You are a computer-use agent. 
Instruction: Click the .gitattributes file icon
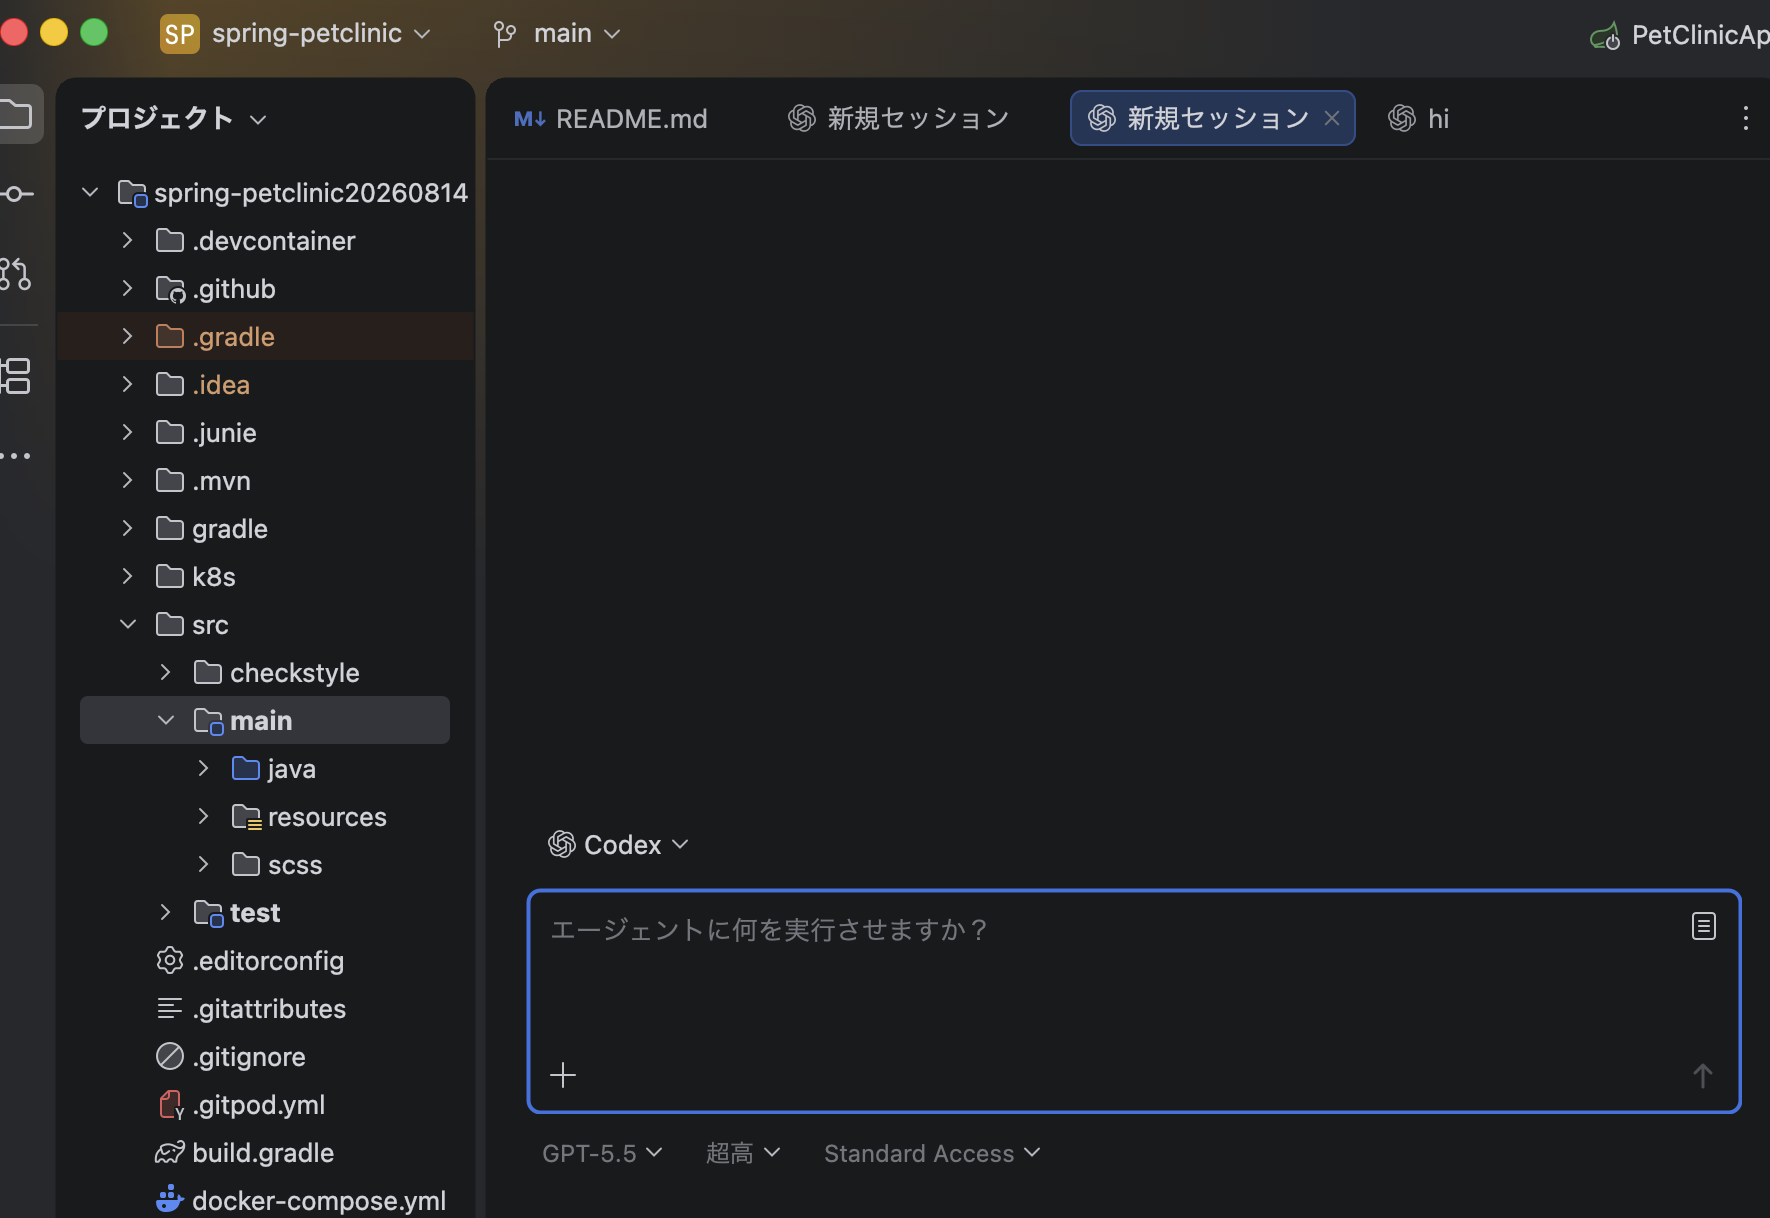170,1008
